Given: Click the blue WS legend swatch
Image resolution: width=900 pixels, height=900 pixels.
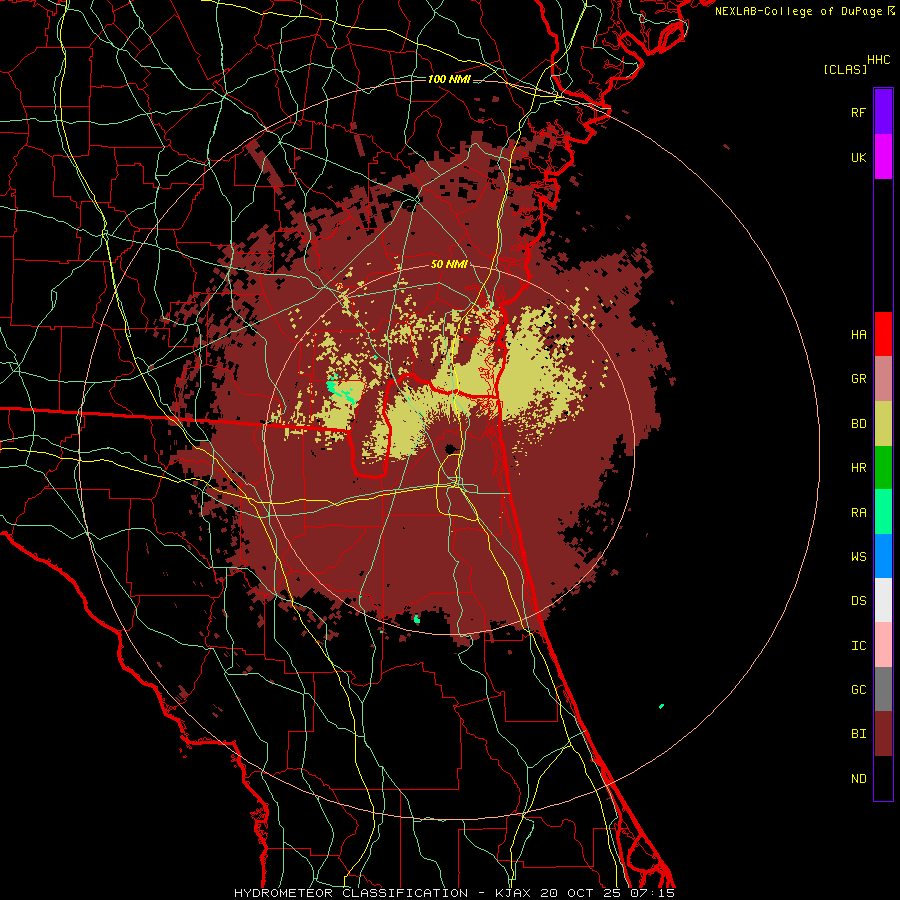Looking at the screenshot, I should (x=883, y=556).
